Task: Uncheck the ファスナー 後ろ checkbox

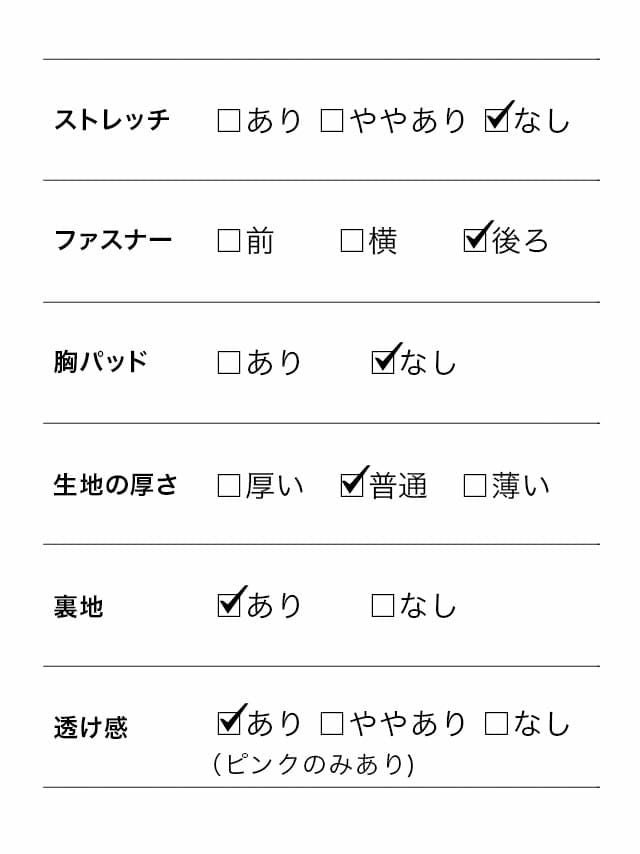Action: click(x=476, y=240)
